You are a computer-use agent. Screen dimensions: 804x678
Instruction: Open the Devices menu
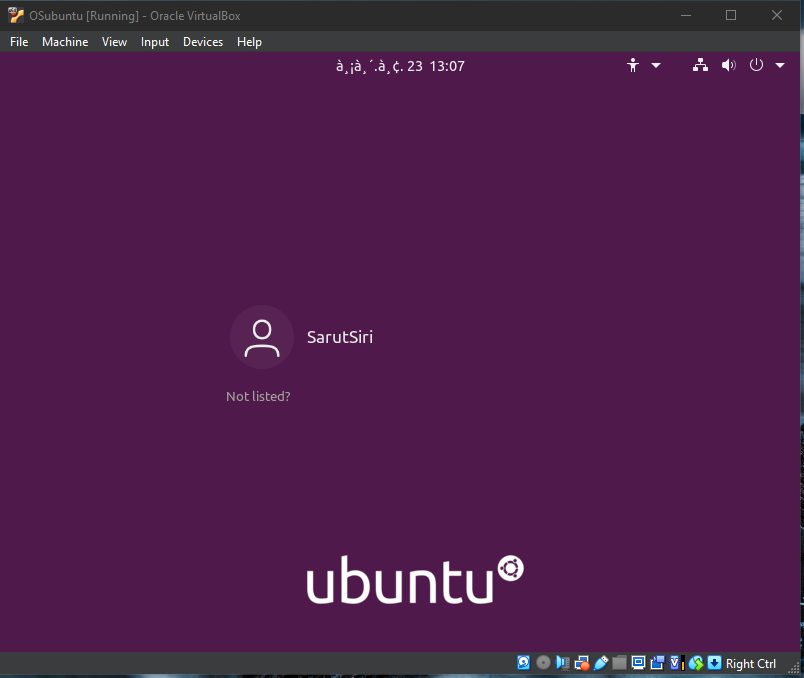click(203, 42)
